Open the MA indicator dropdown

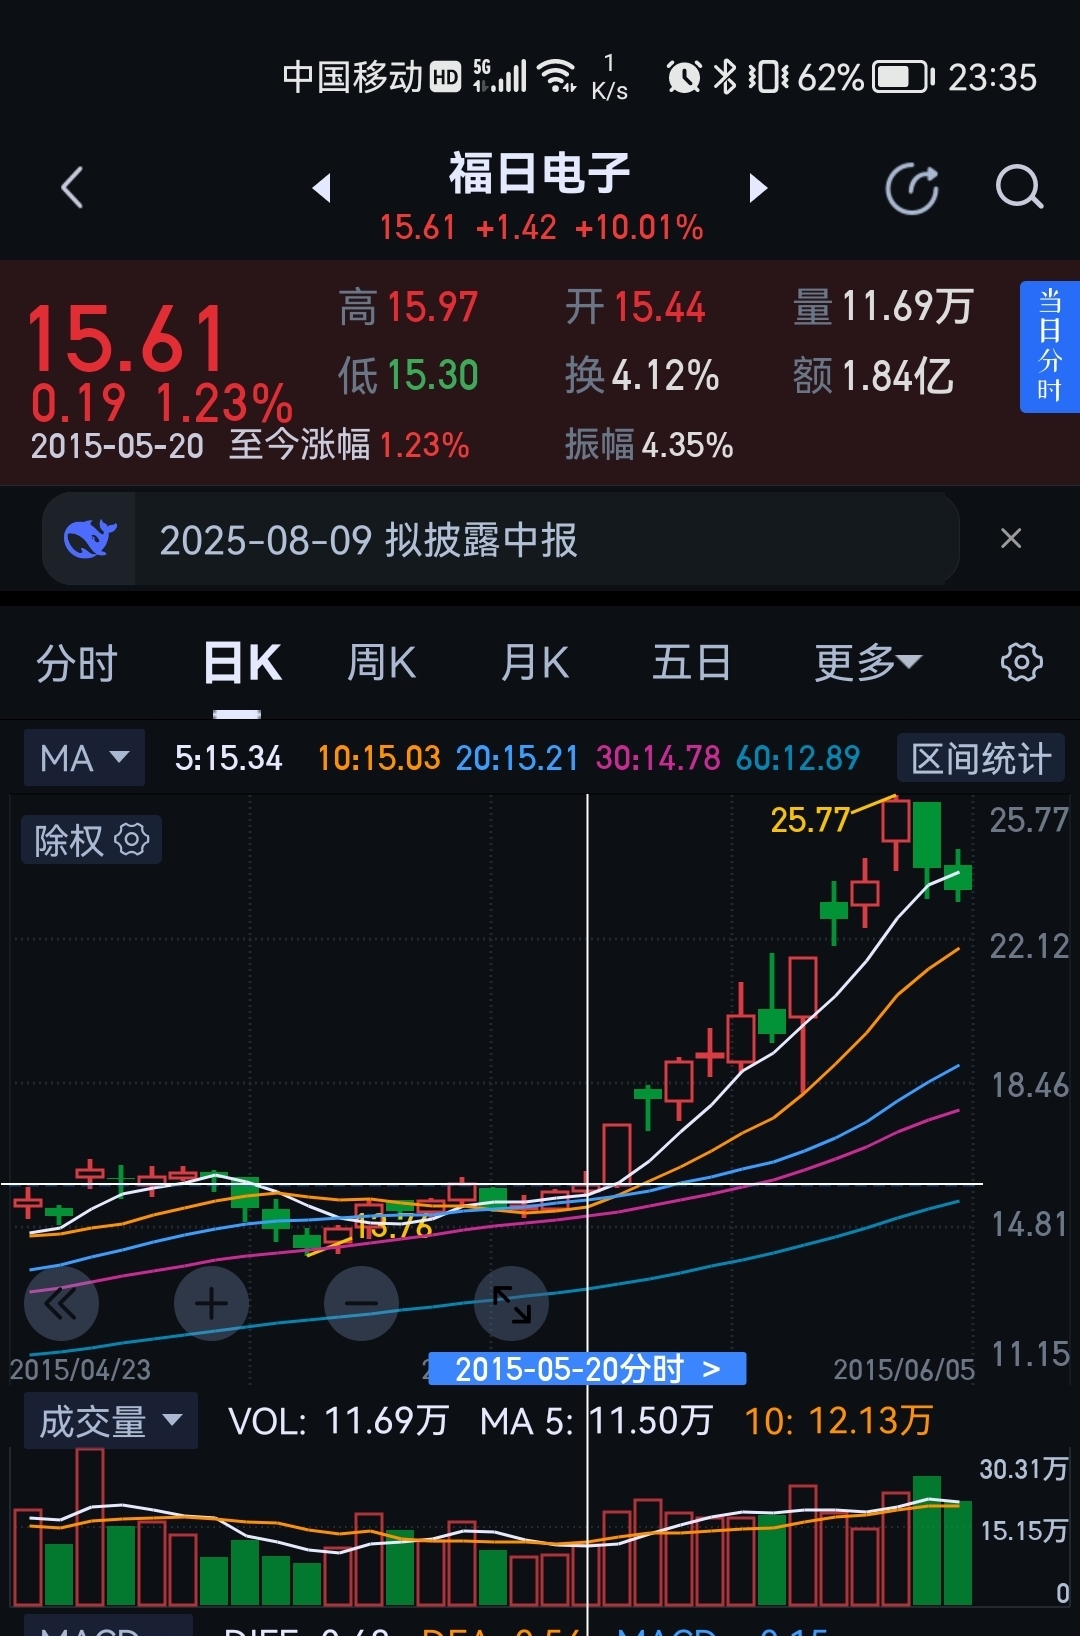coord(85,758)
